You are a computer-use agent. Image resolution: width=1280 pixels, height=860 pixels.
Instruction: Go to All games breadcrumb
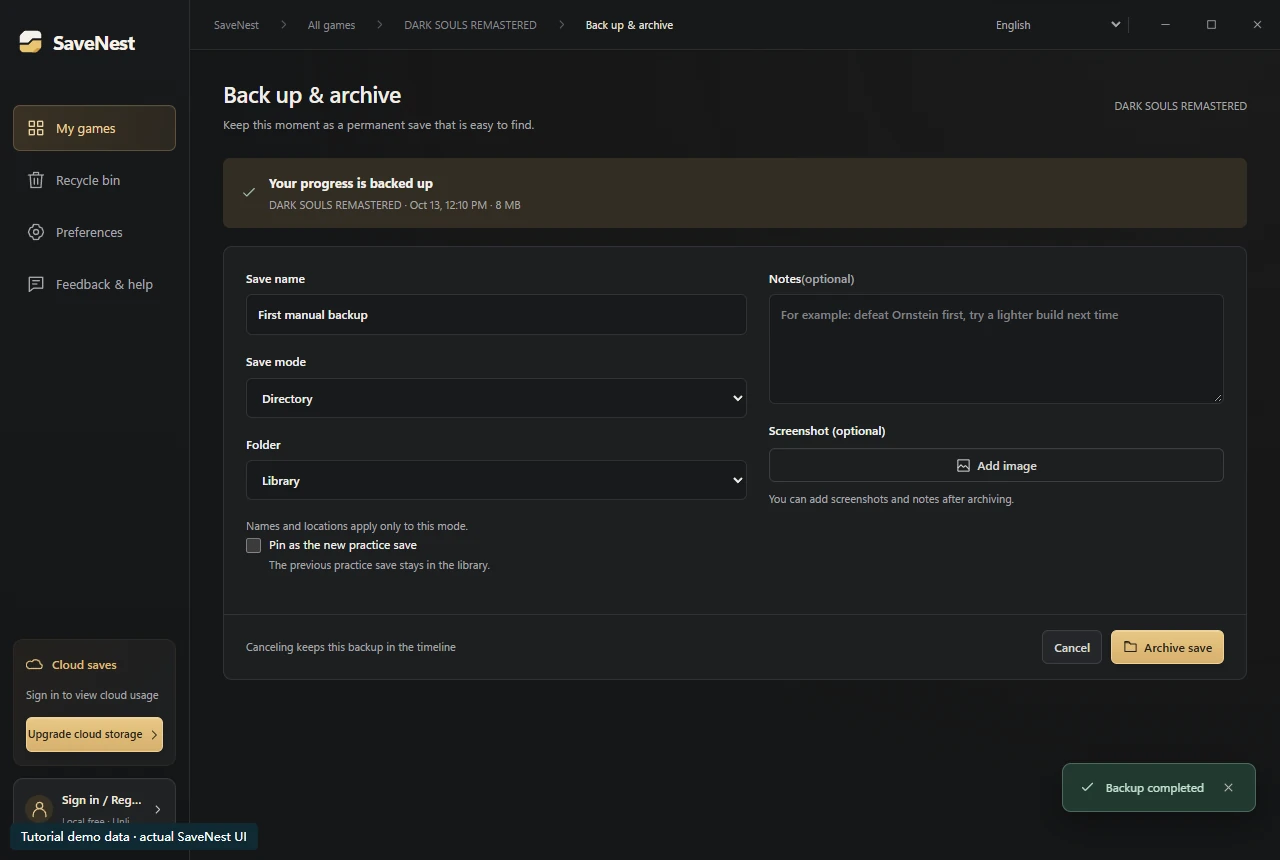pos(331,25)
